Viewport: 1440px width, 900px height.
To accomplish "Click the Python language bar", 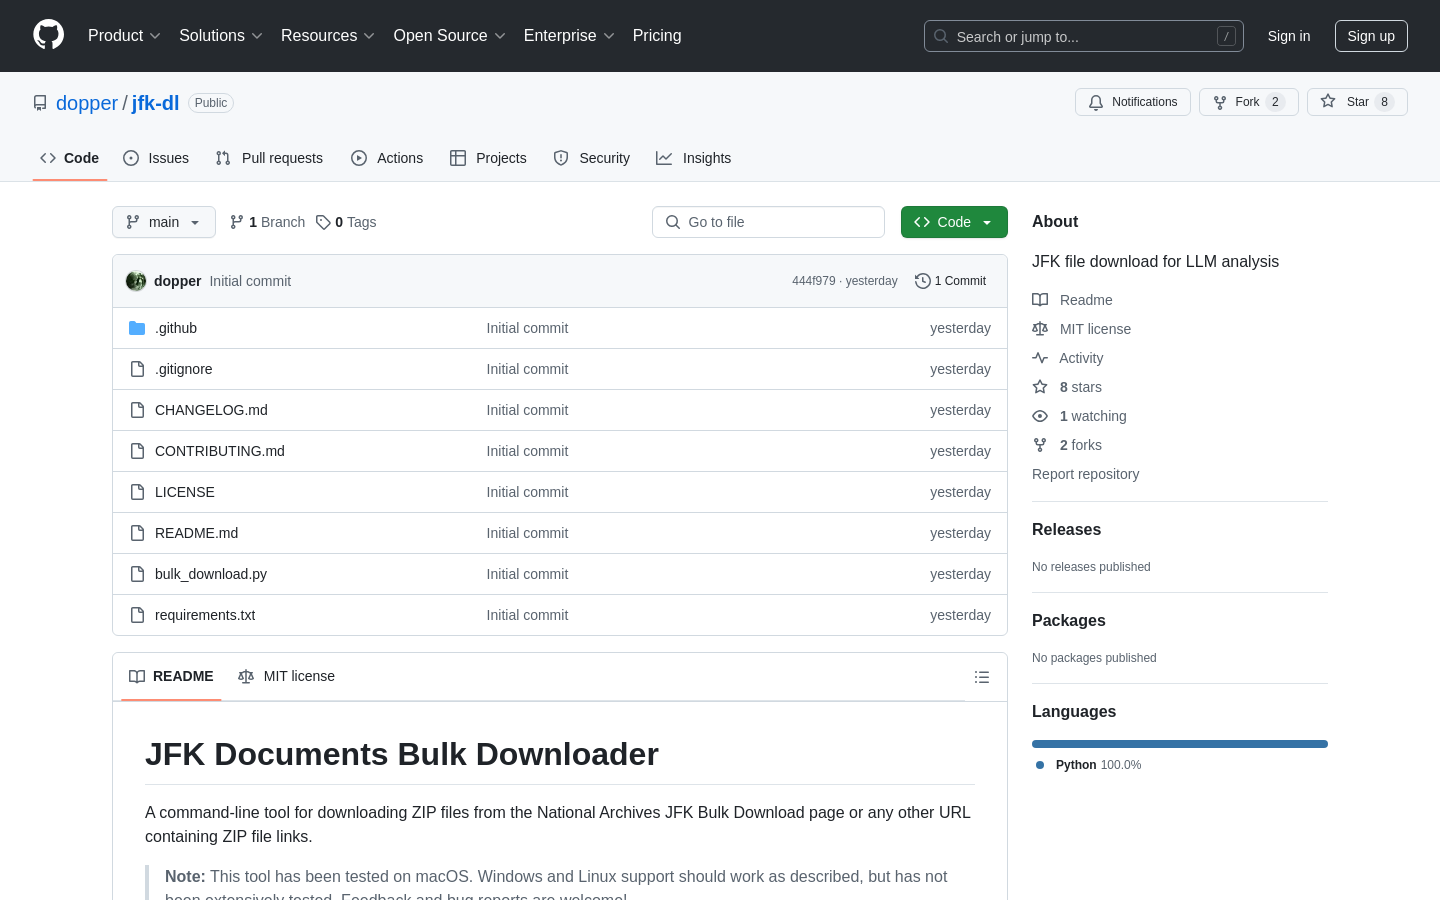I will [1179, 744].
